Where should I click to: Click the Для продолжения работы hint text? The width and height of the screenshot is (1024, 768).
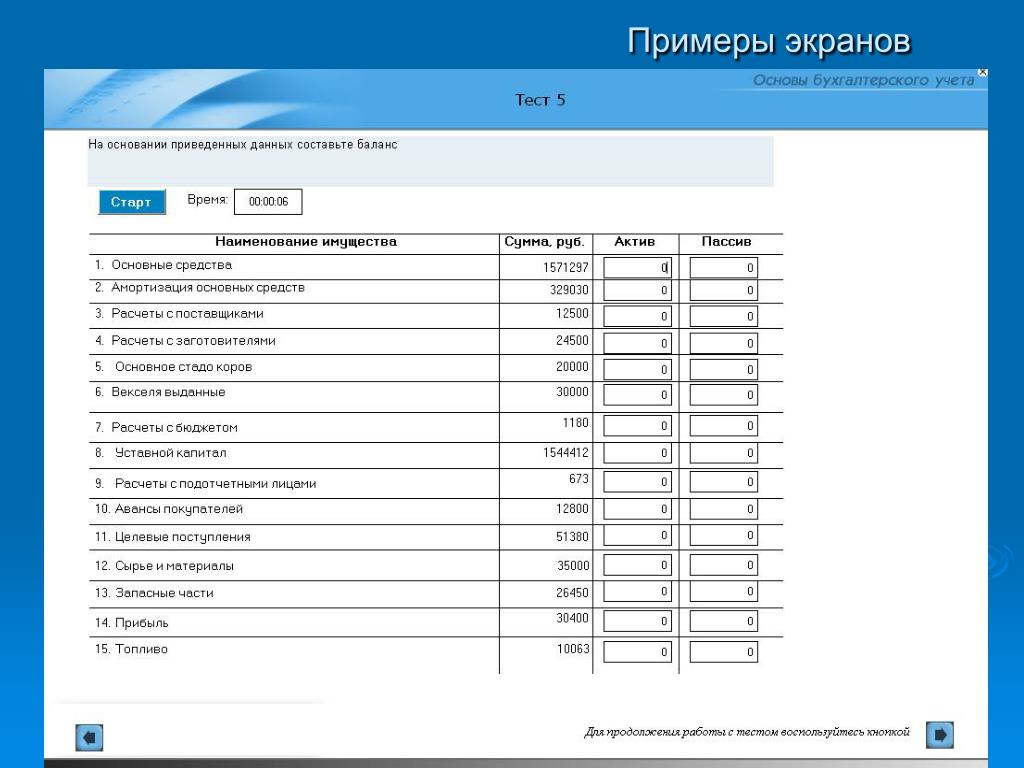point(746,732)
